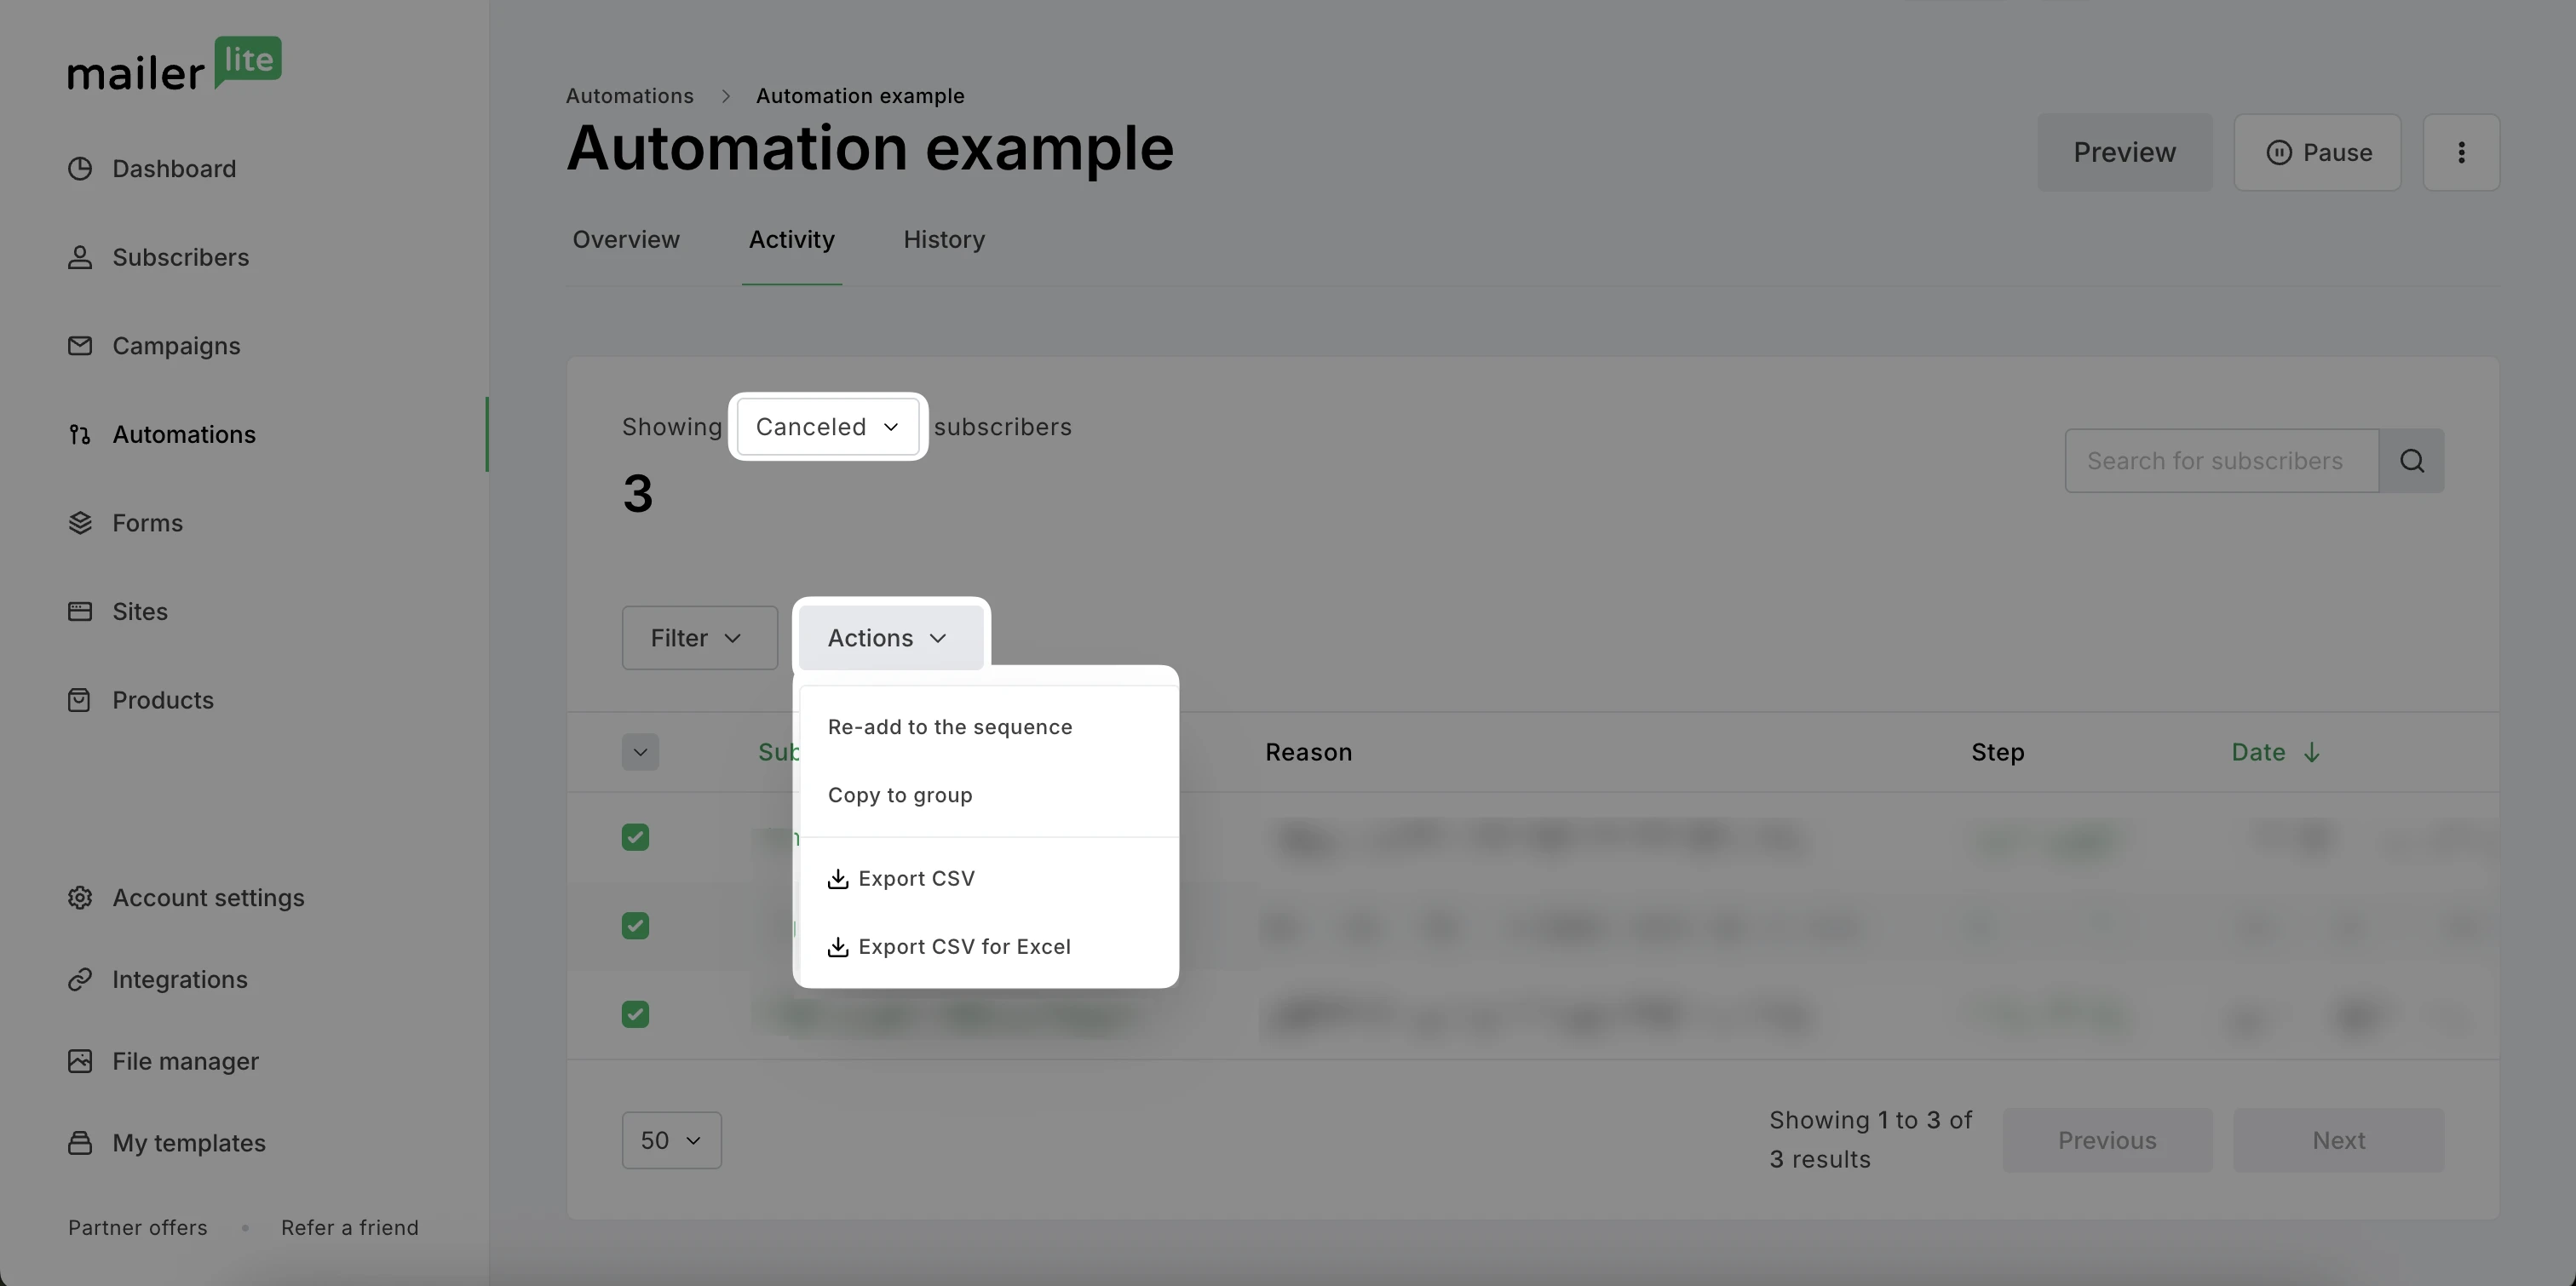
Task: Open the Filter dropdown
Action: [699, 638]
